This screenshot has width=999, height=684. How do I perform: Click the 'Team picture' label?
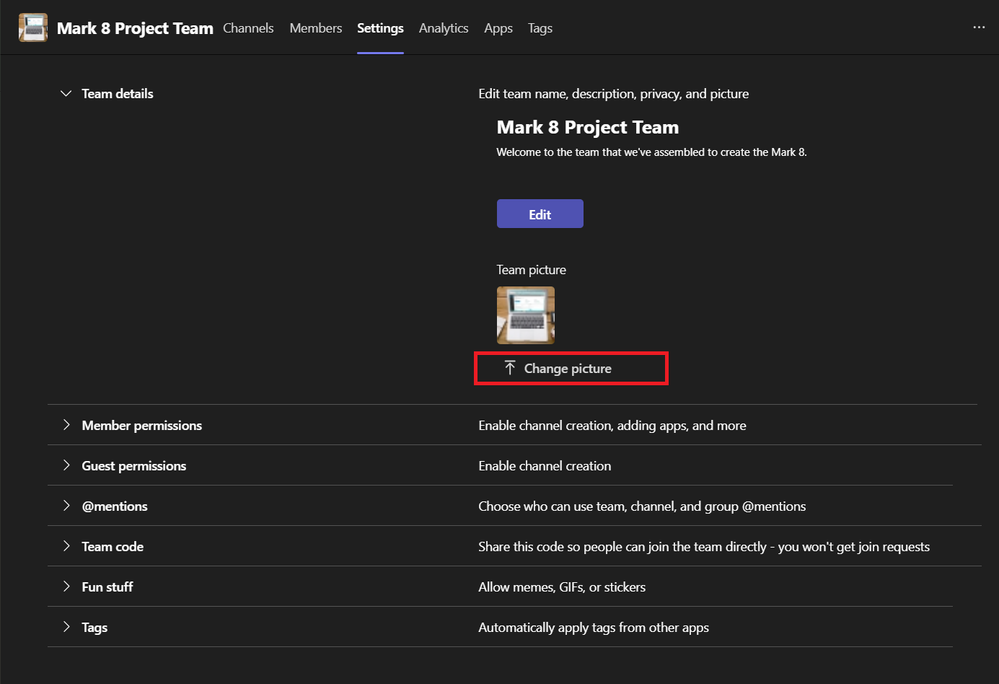[531, 270]
